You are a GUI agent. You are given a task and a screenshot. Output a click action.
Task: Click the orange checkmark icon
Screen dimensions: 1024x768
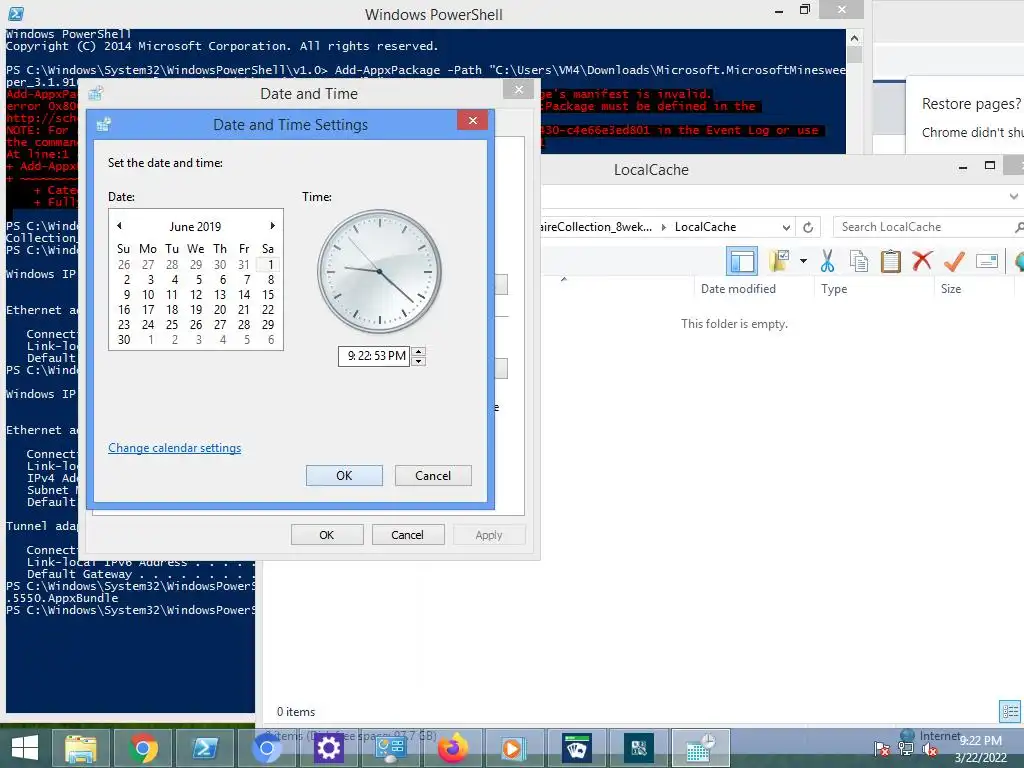coord(954,261)
